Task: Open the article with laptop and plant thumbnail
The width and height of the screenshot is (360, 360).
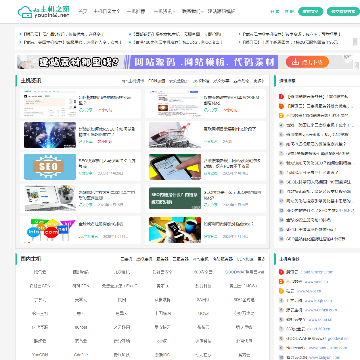Action: [50, 198]
